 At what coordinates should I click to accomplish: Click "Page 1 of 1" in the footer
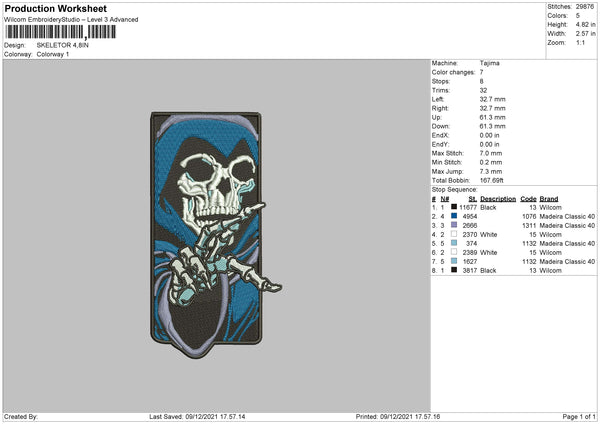coord(579,416)
